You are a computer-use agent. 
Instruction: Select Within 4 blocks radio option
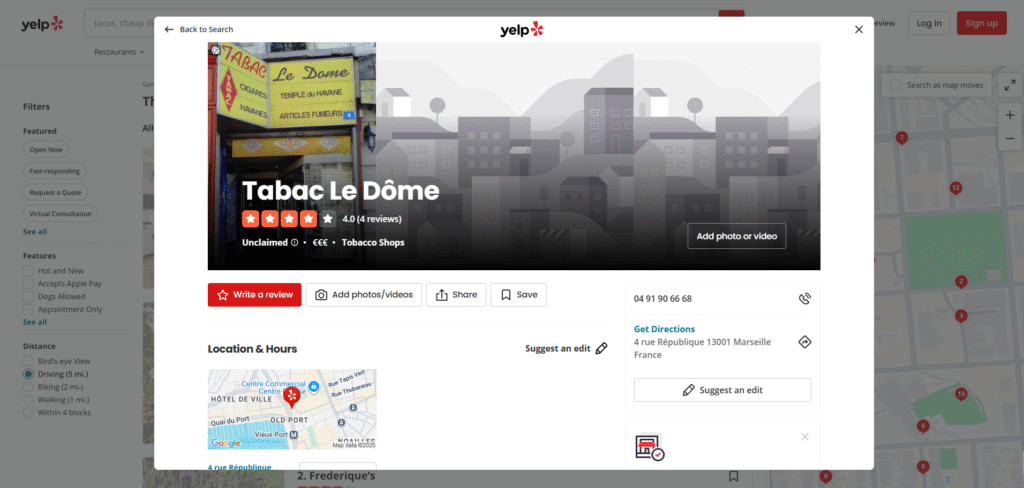(x=28, y=413)
